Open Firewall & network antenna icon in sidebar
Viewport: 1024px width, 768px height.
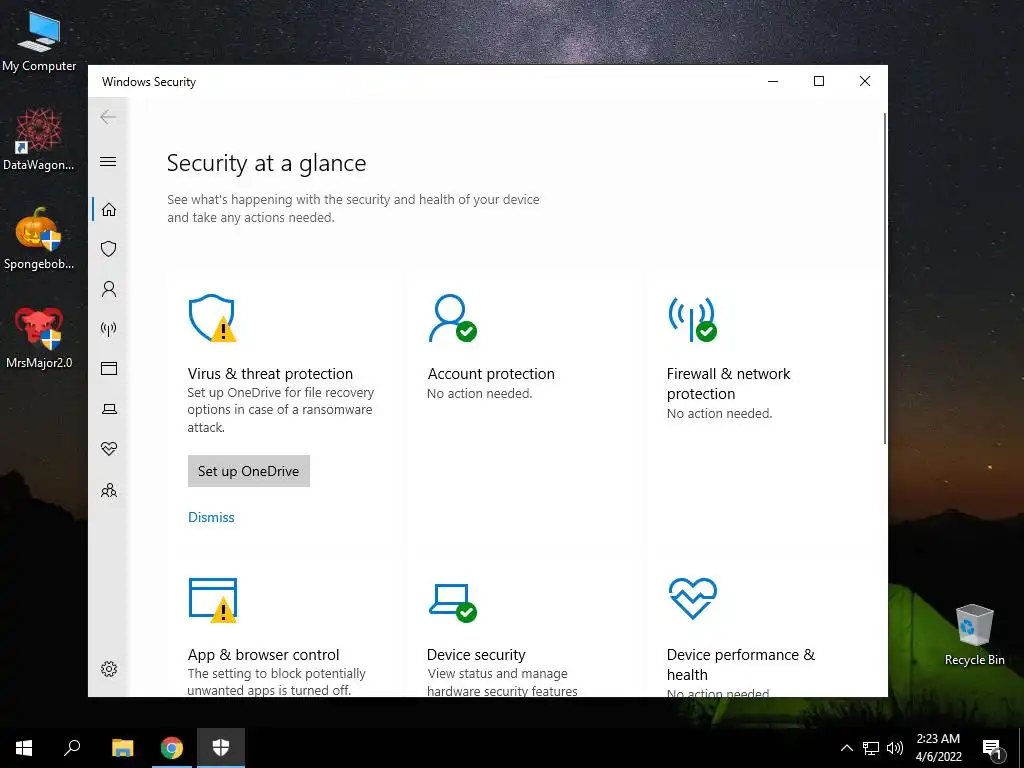click(108, 328)
